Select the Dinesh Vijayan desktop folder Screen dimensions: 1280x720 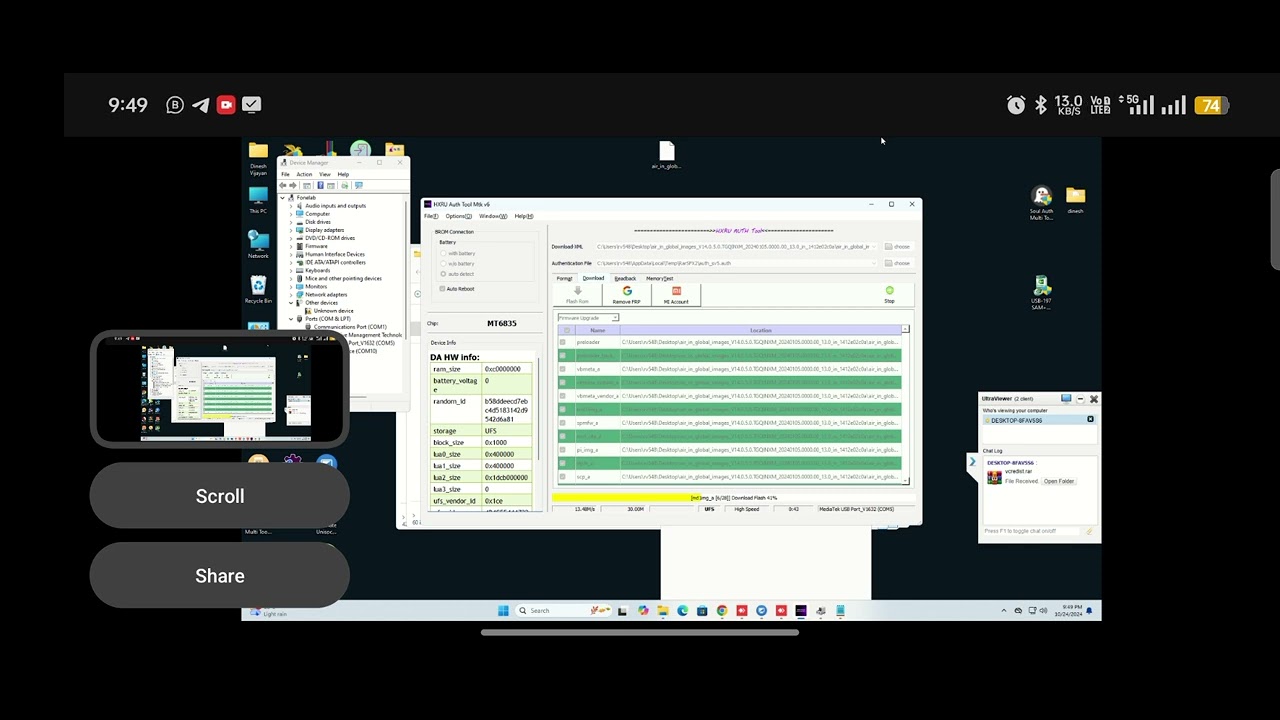[258, 159]
